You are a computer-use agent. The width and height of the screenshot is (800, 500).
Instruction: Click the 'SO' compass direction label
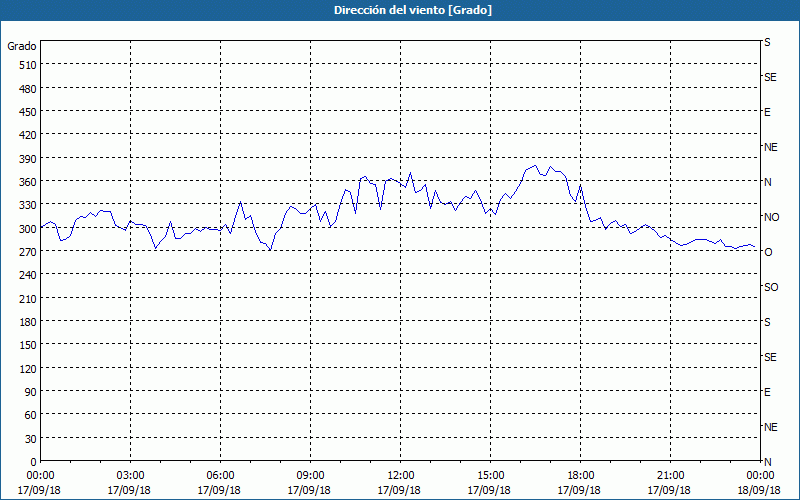(771, 287)
